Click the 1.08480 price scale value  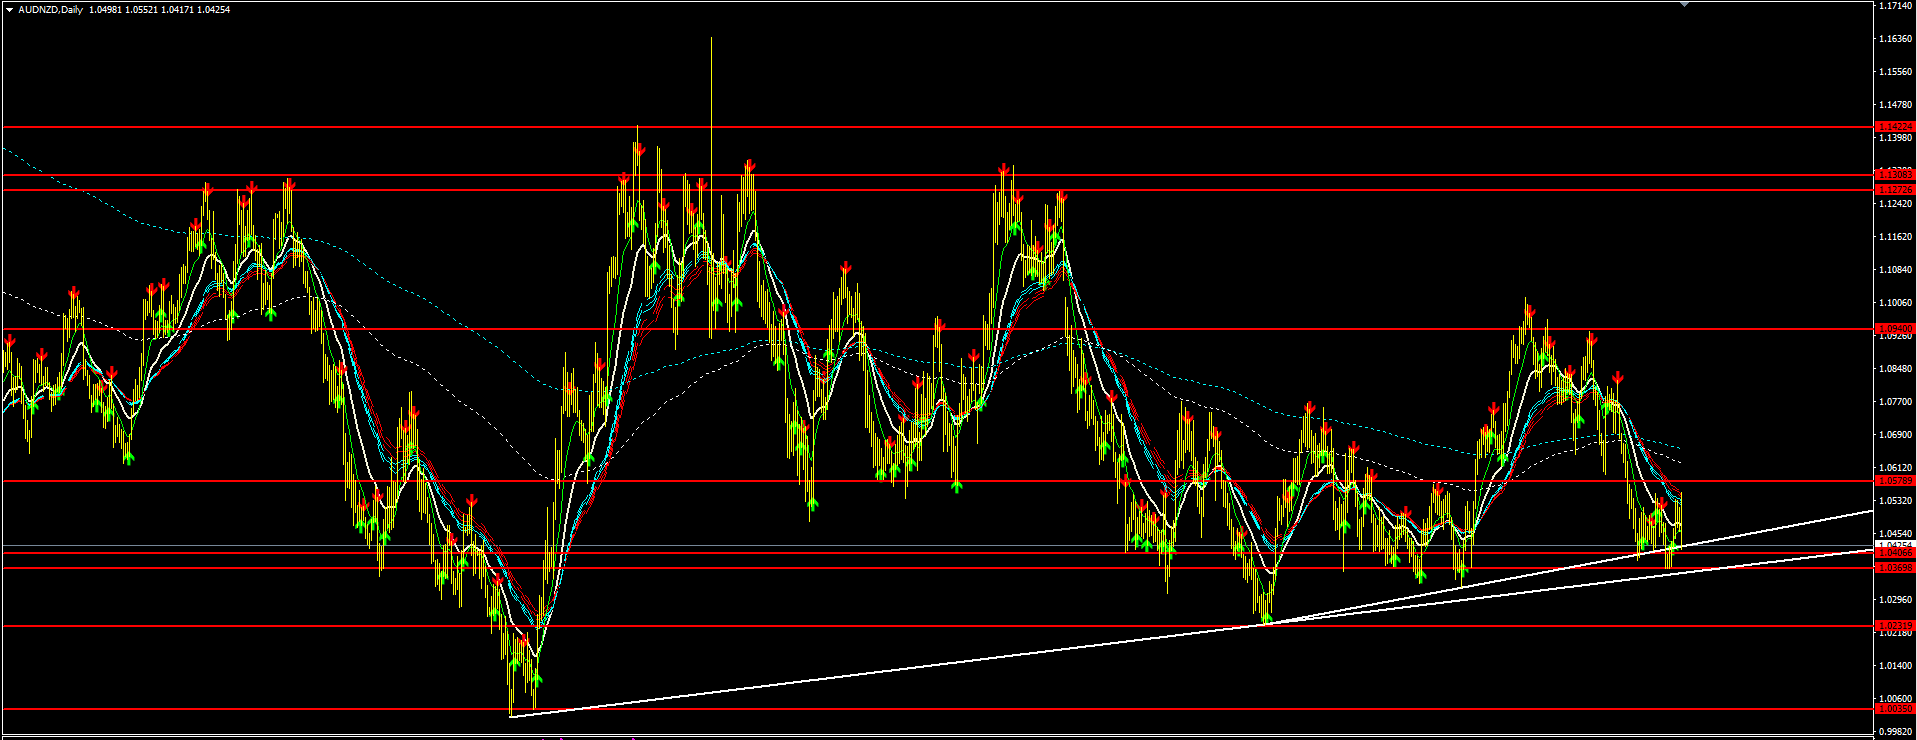click(x=1896, y=369)
